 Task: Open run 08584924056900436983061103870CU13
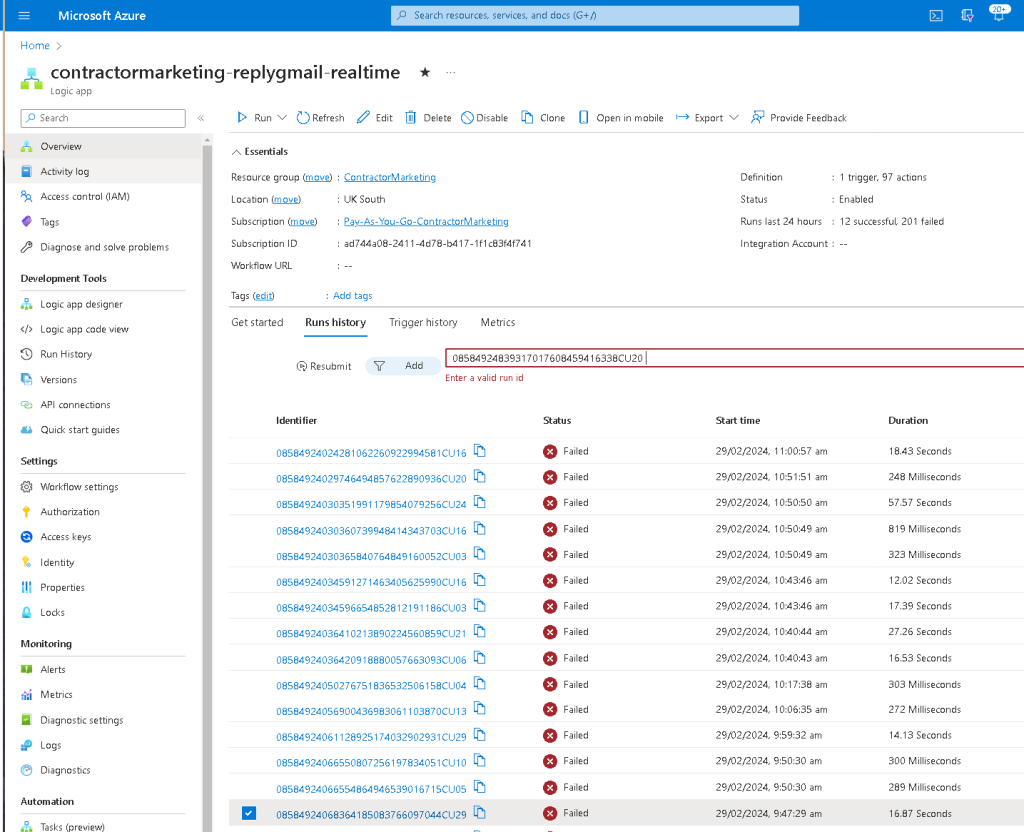(371, 711)
